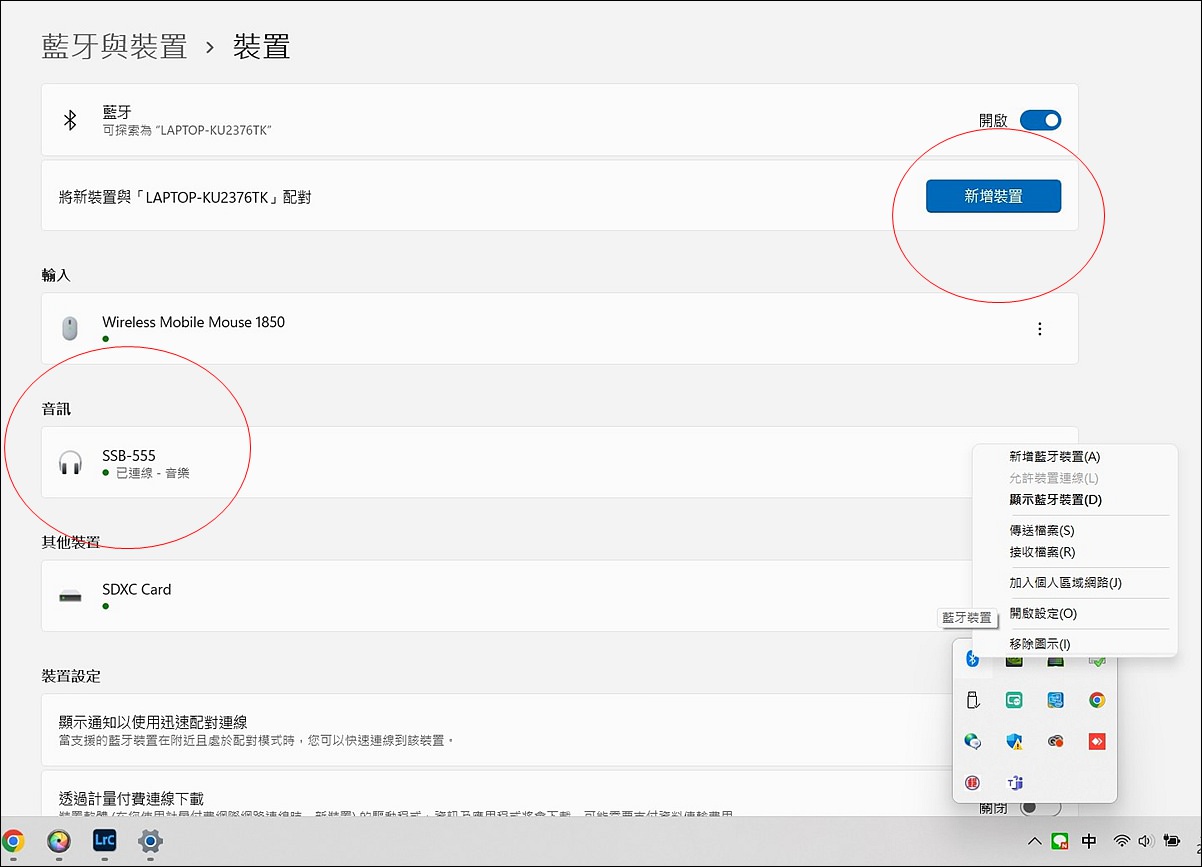Click the Bluetooth icon in the tray popup
This screenshot has width=1202, height=867.
[x=971, y=658]
